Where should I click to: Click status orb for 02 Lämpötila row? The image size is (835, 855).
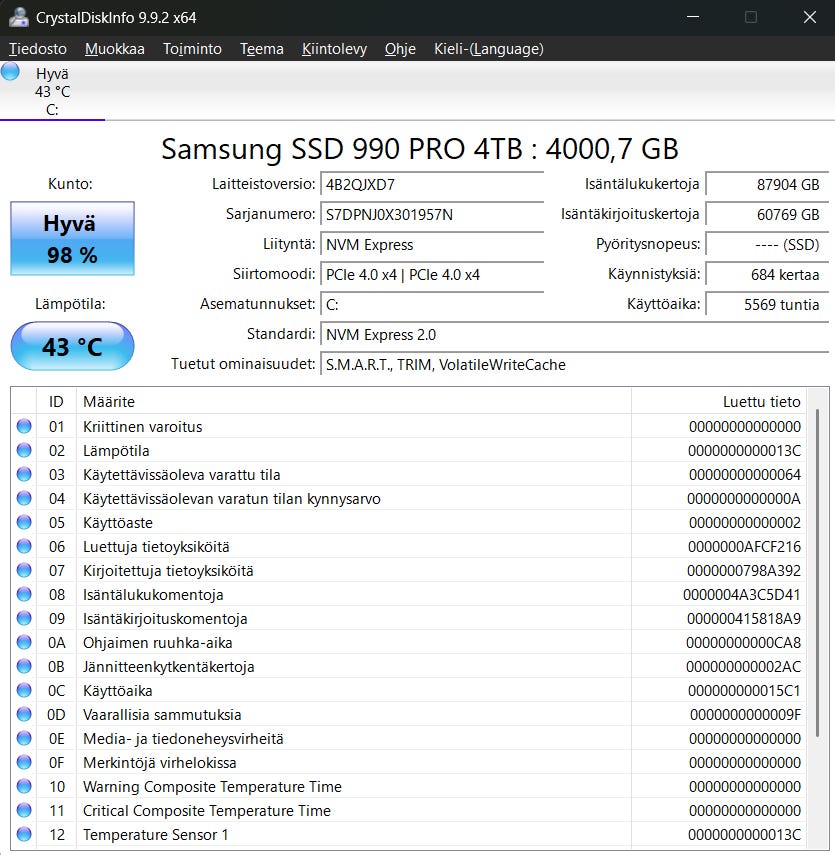click(24, 450)
